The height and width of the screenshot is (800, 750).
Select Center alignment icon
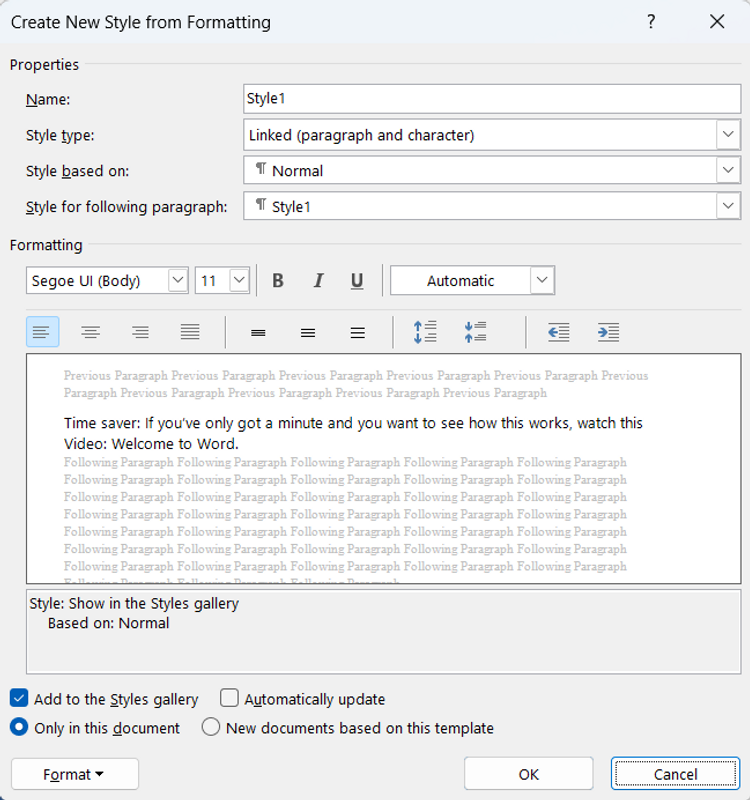click(x=91, y=332)
